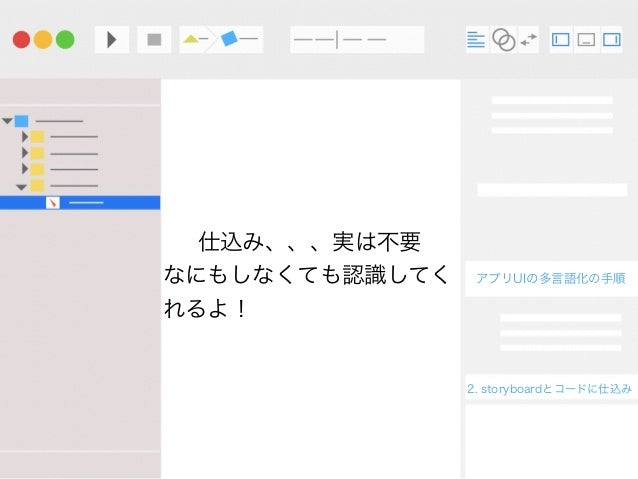
Task: Select the blue device destination in the scheme bar
Action: click(x=239, y=39)
